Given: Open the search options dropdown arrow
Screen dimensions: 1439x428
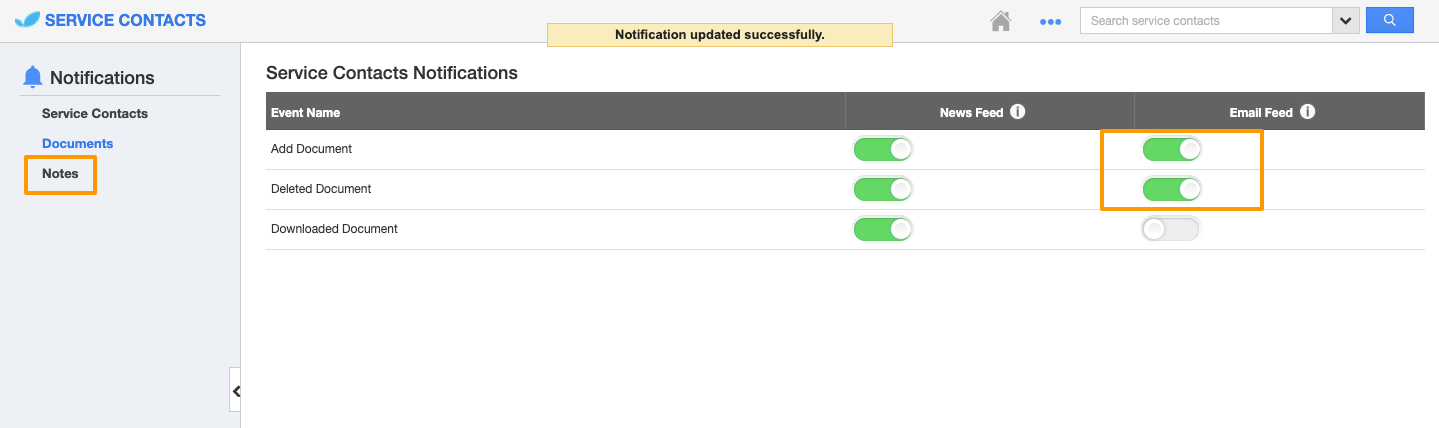Looking at the screenshot, I should tap(1345, 21).
